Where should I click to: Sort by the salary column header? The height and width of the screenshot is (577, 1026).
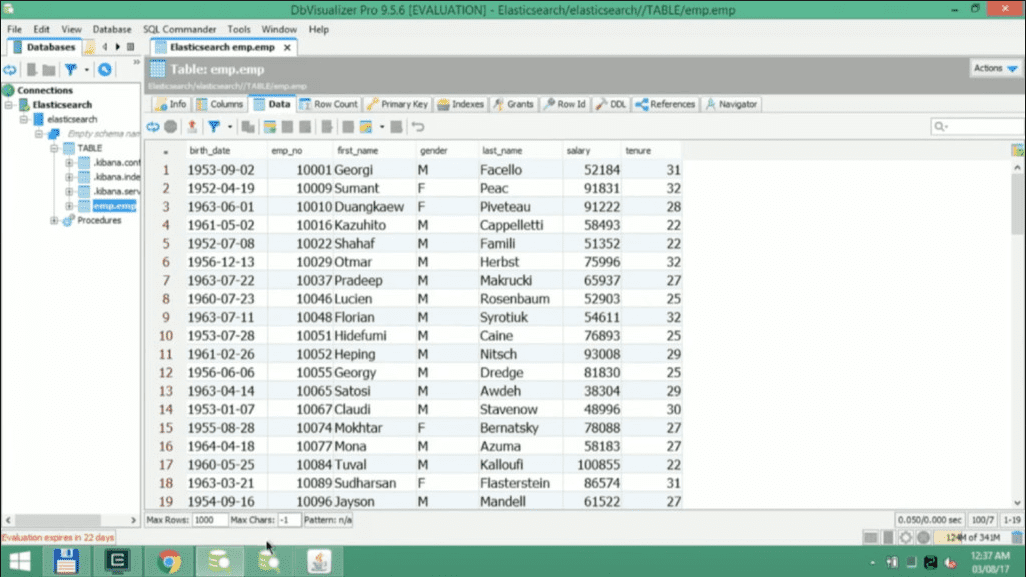click(x=578, y=150)
